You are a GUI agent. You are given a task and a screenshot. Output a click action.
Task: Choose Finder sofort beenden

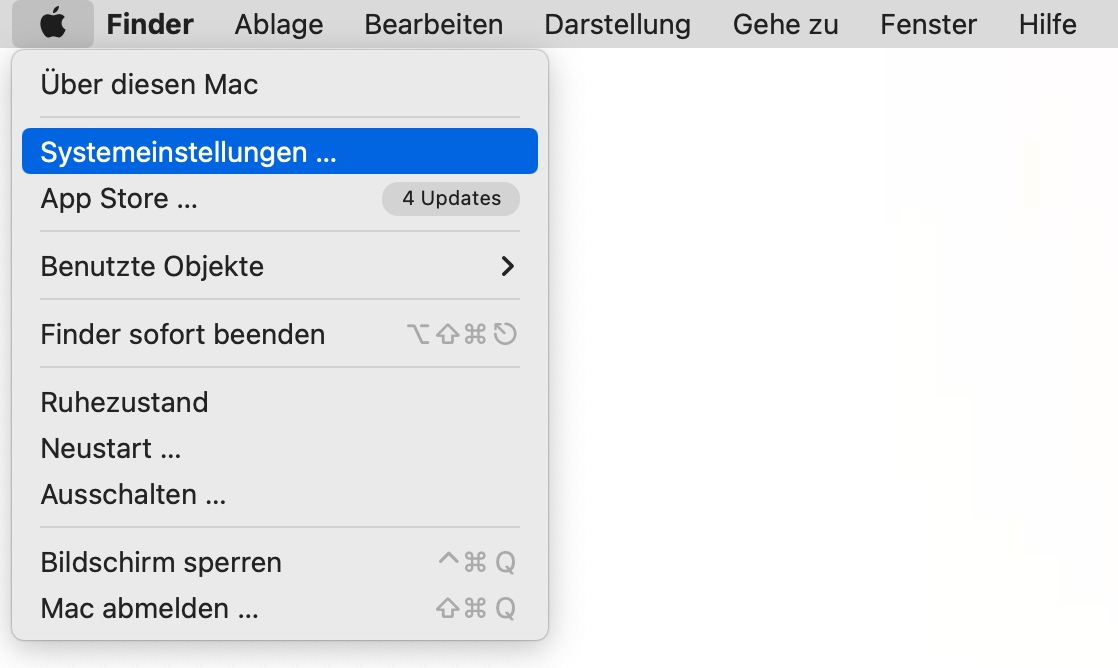coord(183,334)
